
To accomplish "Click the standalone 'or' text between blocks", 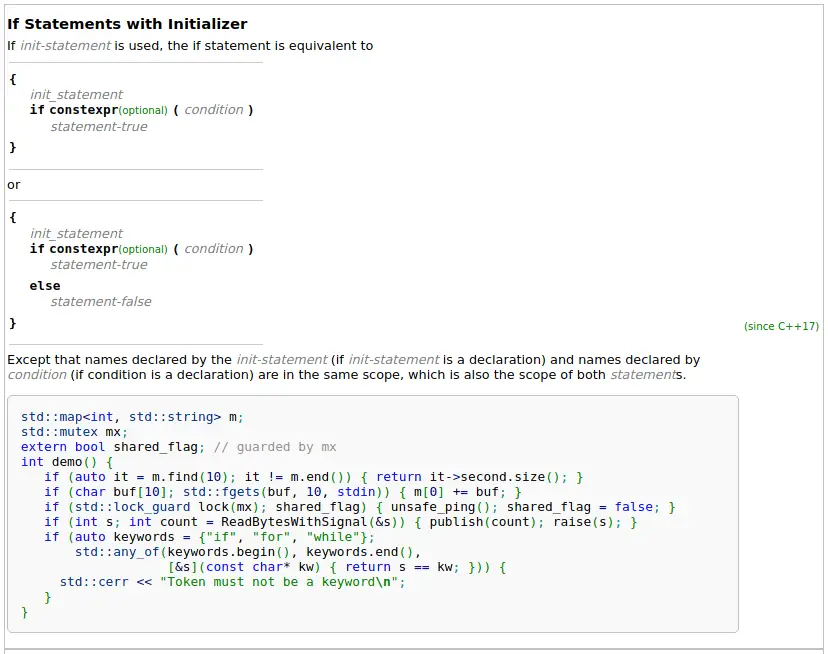I will (14, 185).
